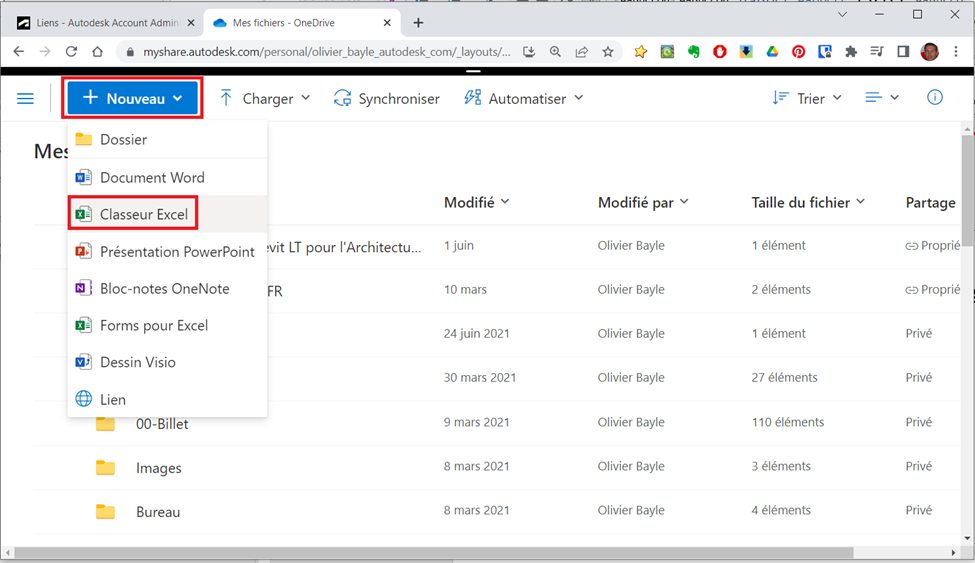Open the Charger upload dropdown

pos(265,98)
